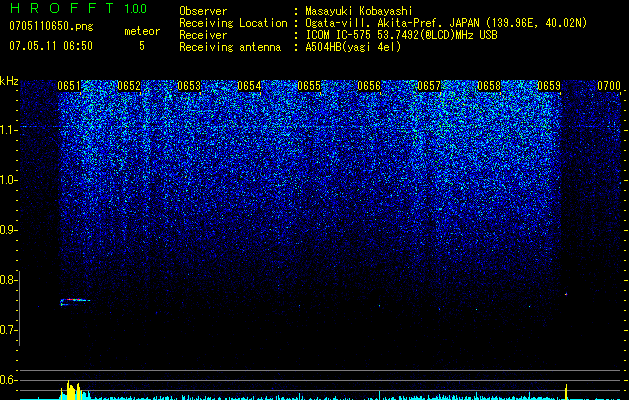Click the small echo dot after 0659
Image resolution: width=629 pixels, height=400 pixels.
(x=566, y=294)
